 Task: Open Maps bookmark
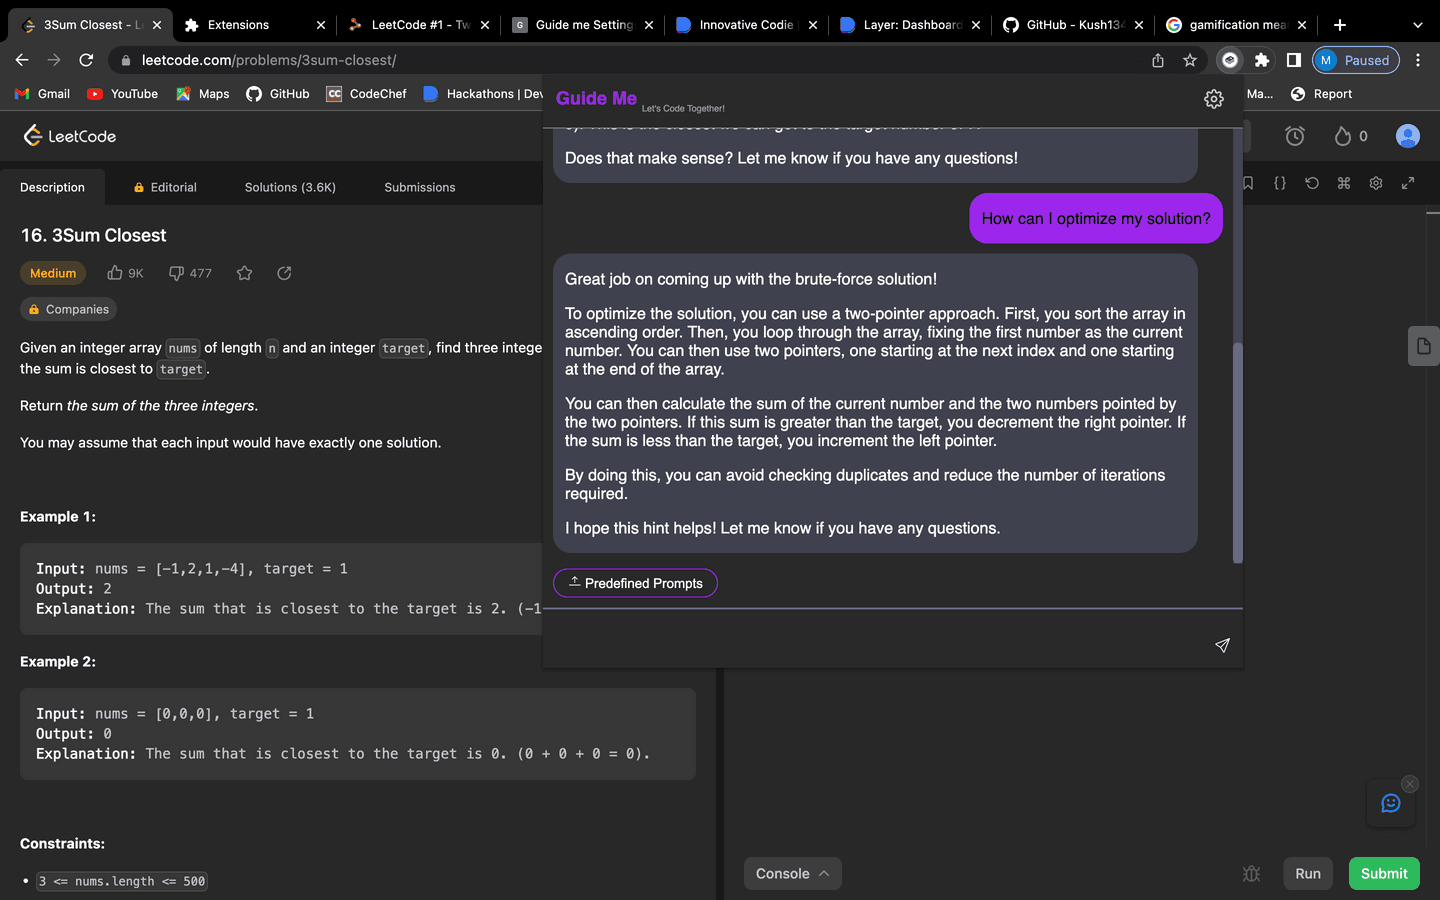tap(203, 94)
